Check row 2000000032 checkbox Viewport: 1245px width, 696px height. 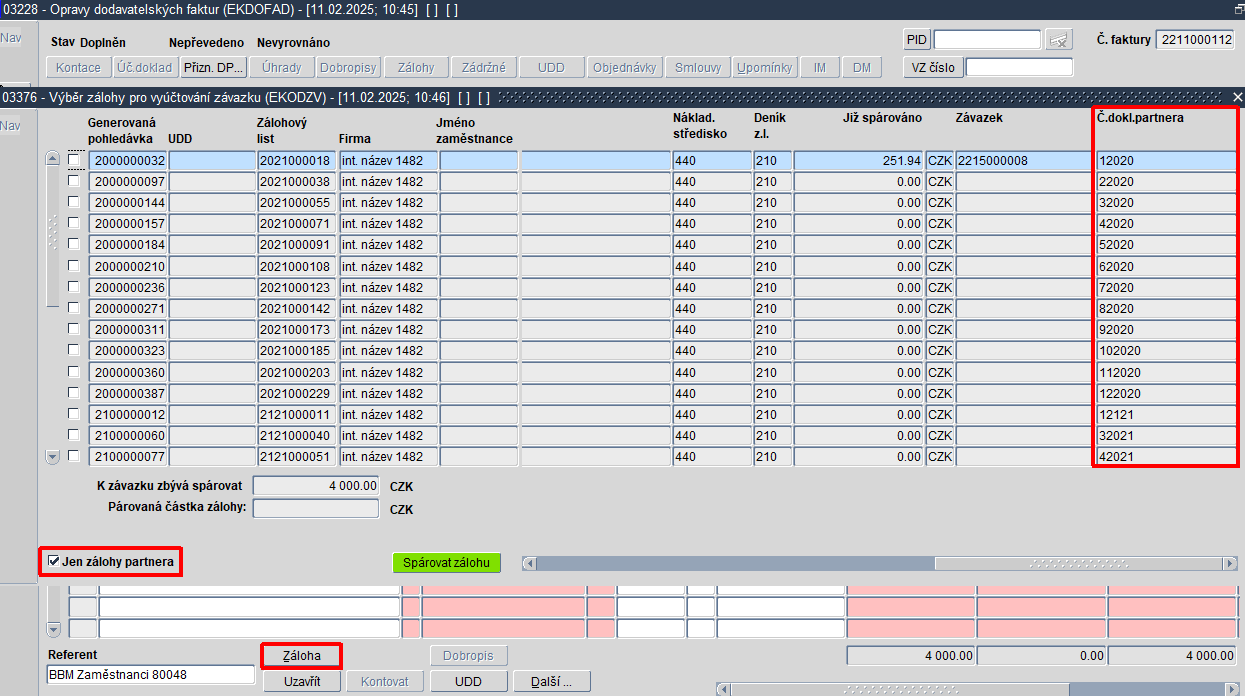click(x=74, y=160)
